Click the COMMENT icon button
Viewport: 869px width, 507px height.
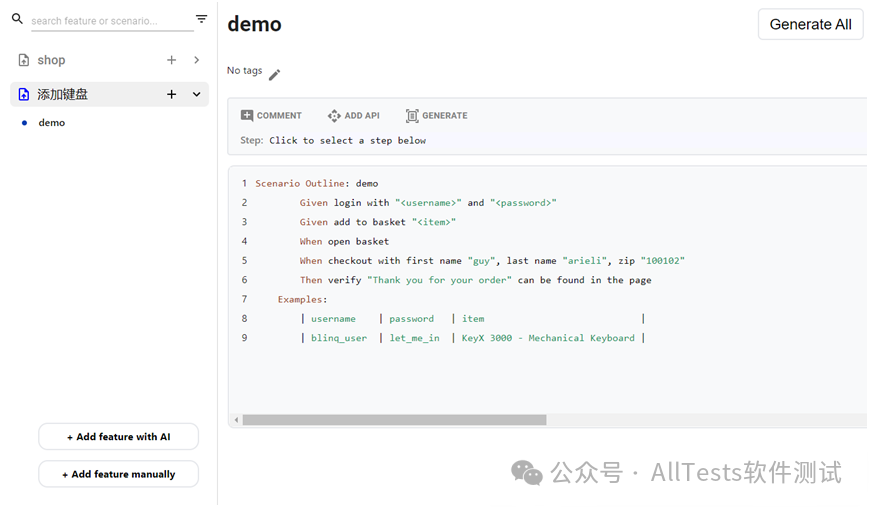pos(247,115)
